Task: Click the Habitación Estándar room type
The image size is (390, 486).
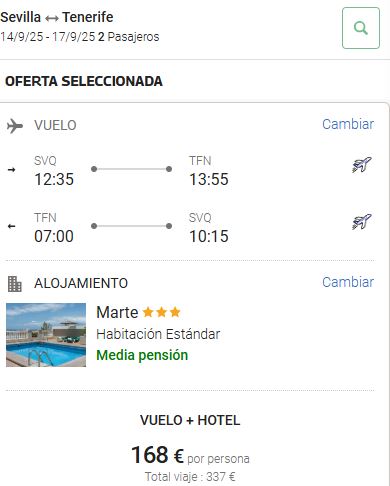Action: pyautogui.click(x=158, y=334)
